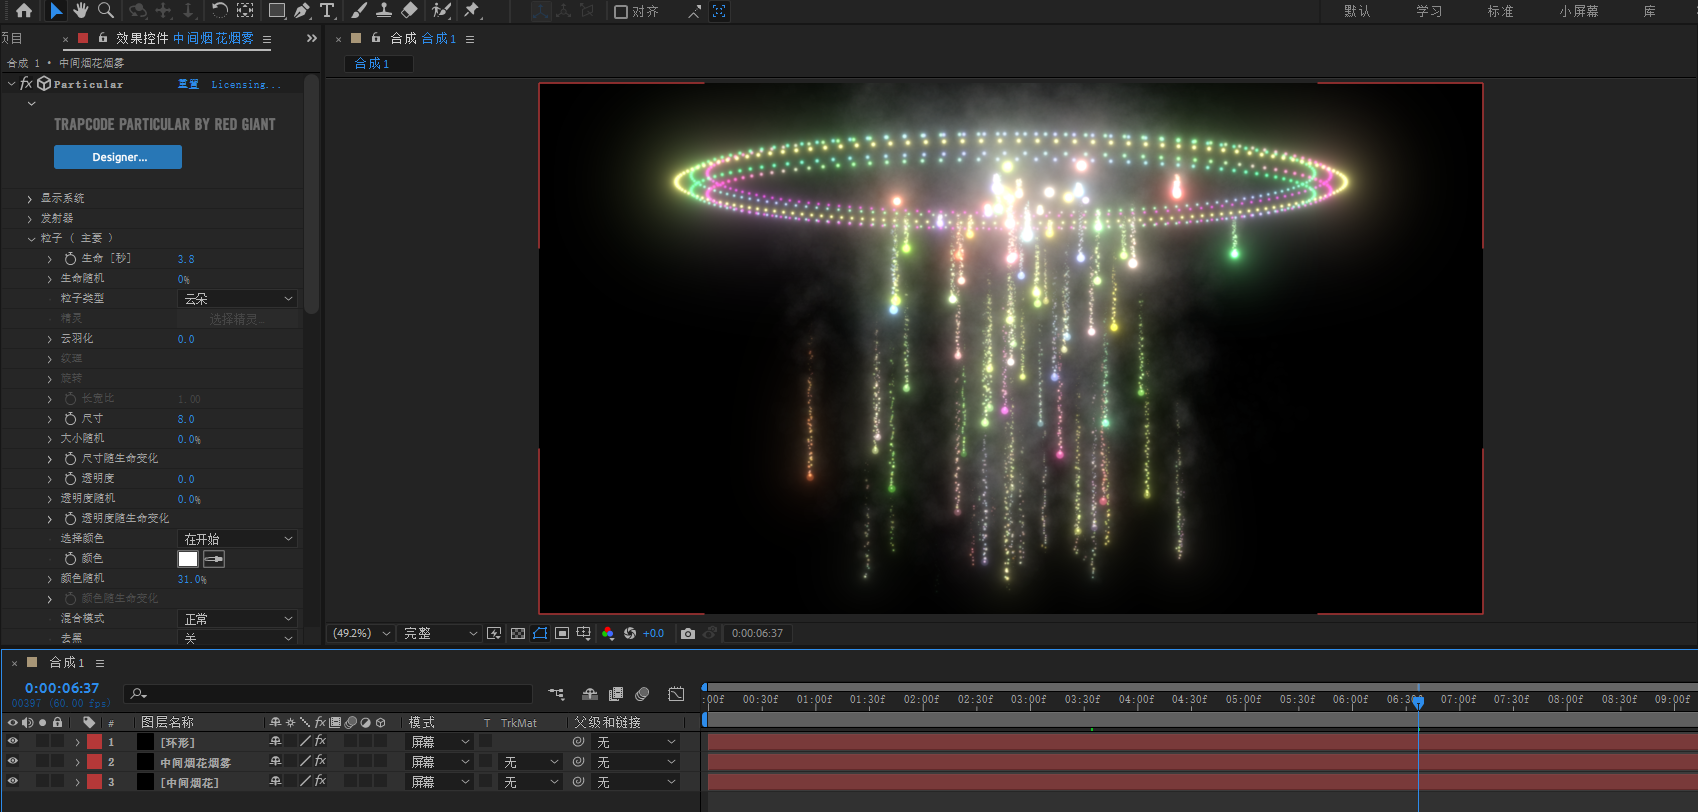Switch to the 标准 workspace

point(1500,12)
